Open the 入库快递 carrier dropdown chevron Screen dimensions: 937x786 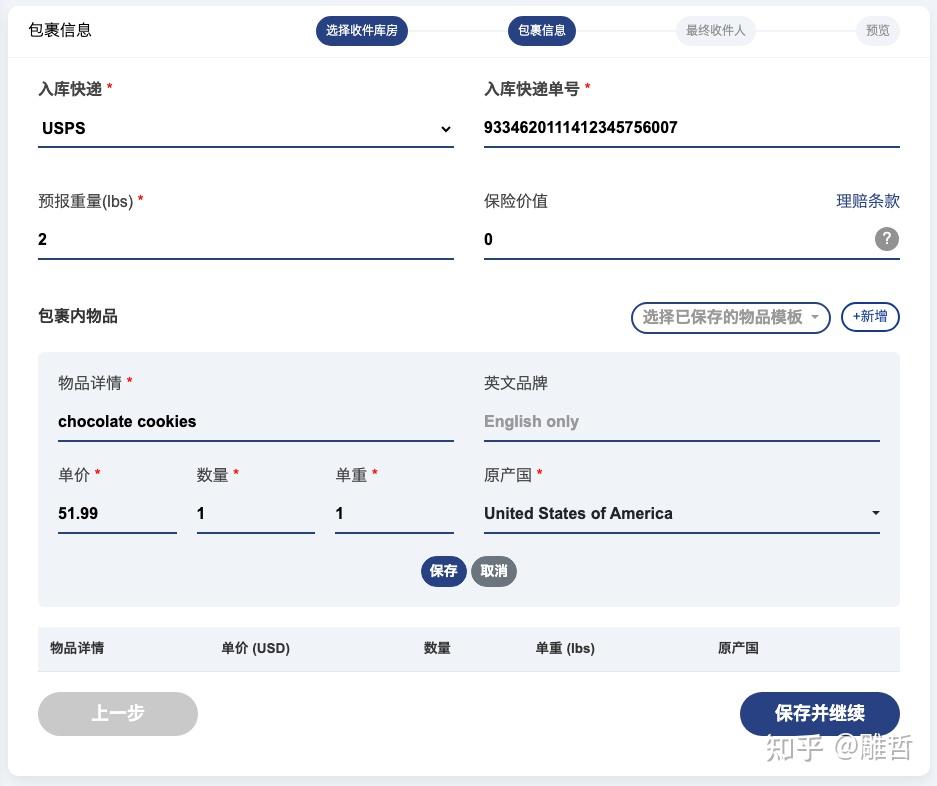click(446, 128)
